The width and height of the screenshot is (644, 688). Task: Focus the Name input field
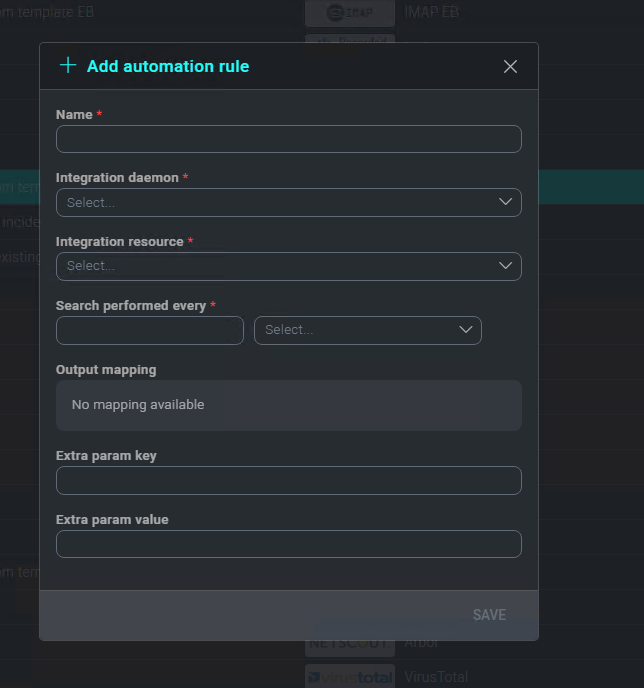pyautogui.click(x=288, y=139)
